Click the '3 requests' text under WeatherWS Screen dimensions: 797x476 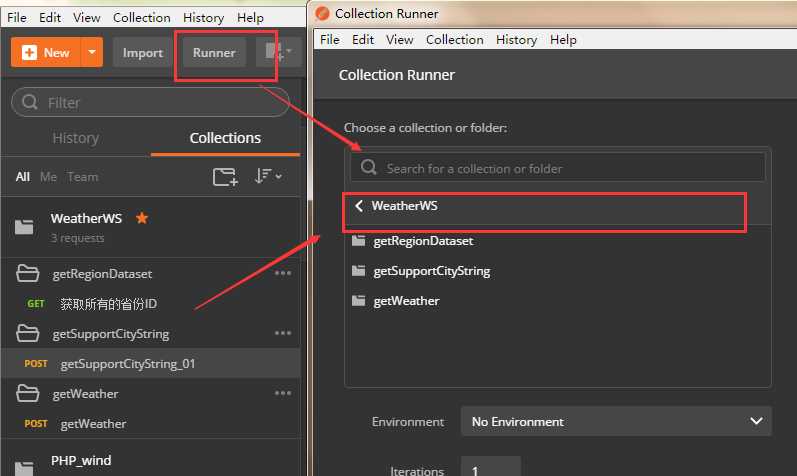click(x=77, y=238)
